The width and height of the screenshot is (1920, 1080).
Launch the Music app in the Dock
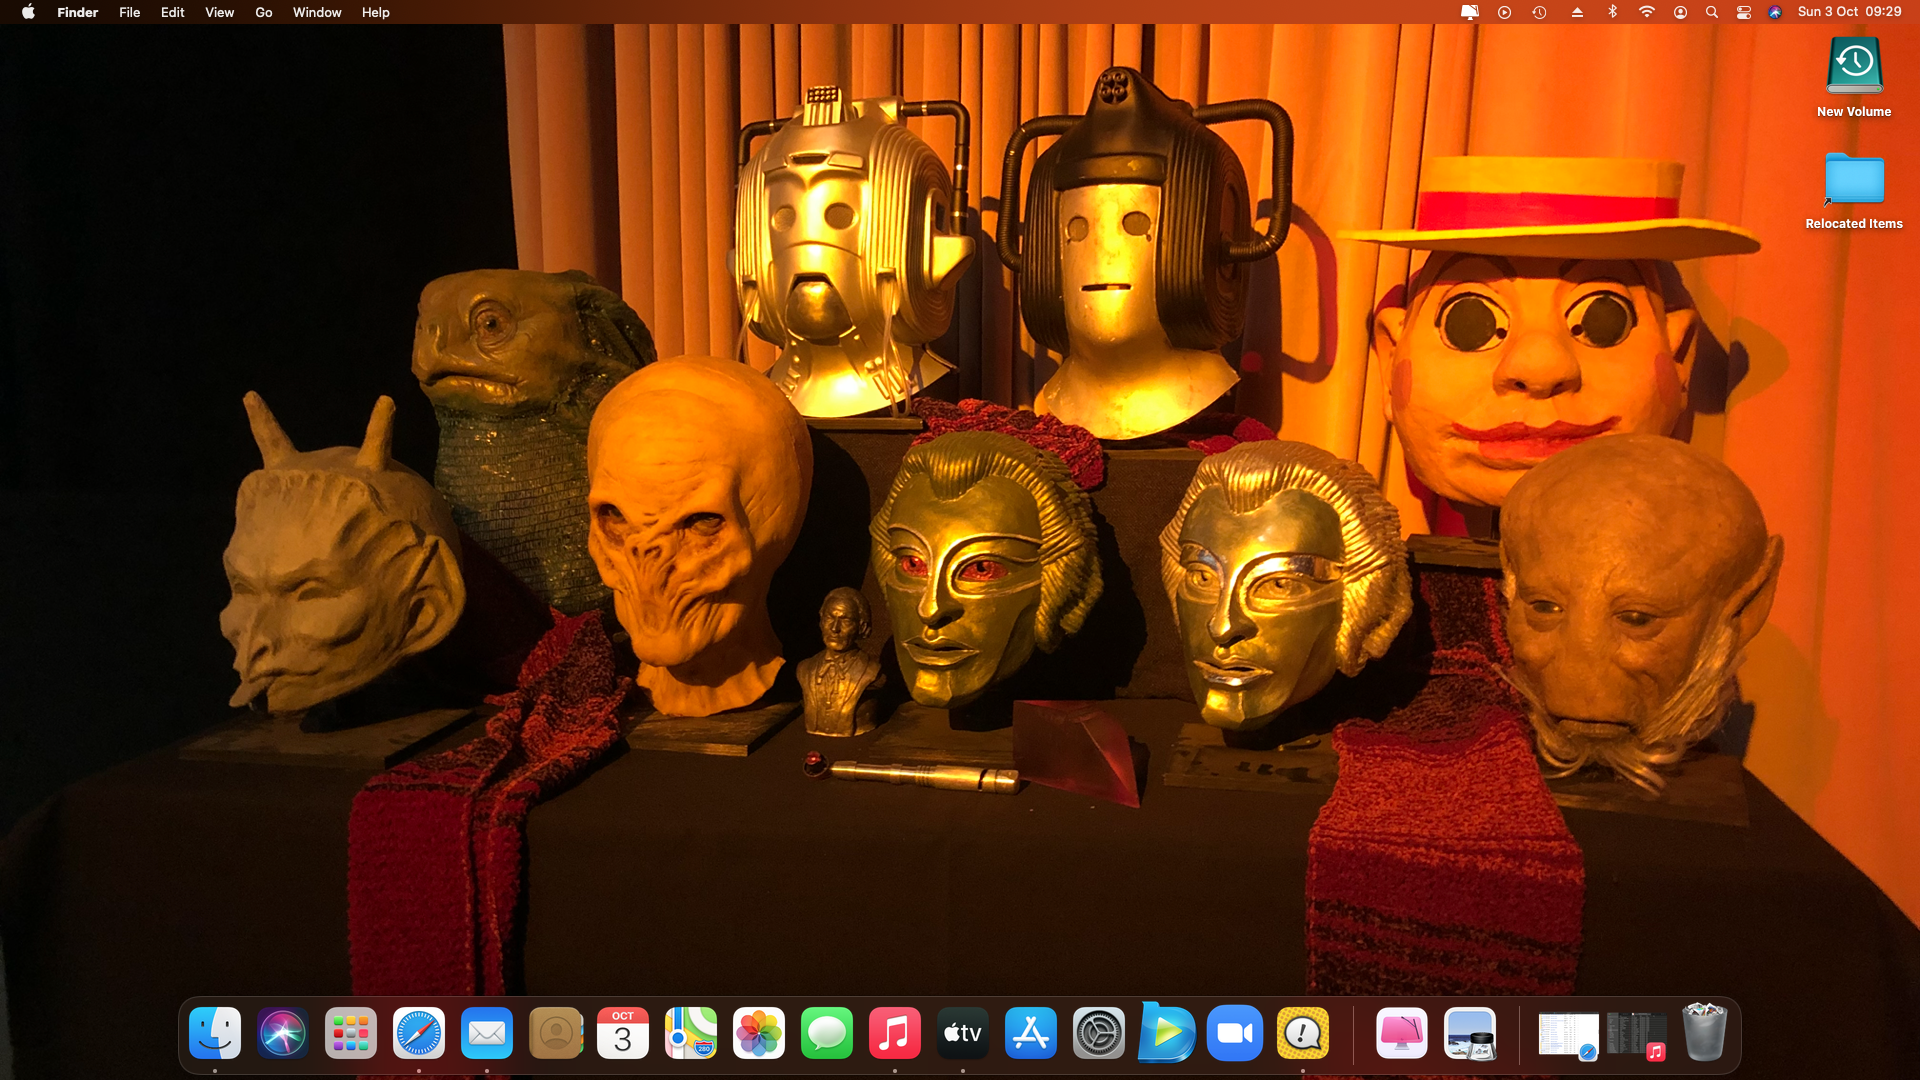(895, 1033)
